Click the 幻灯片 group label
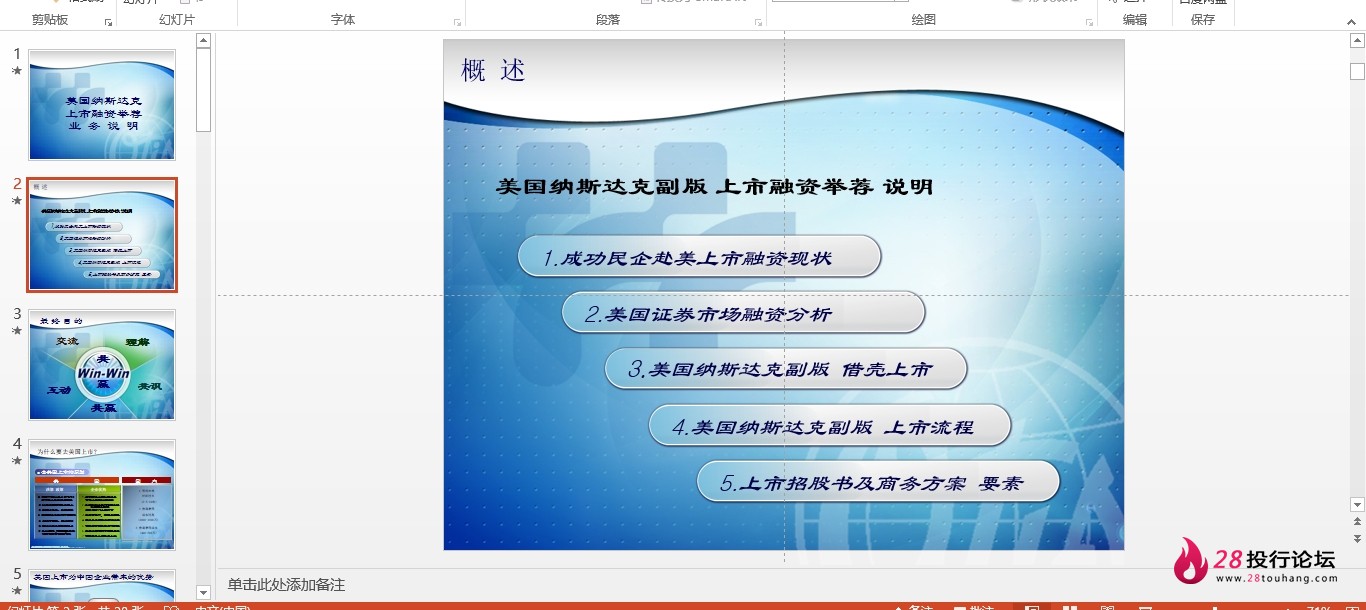The width and height of the screenshot is (1366, 610). click(177, 20)
